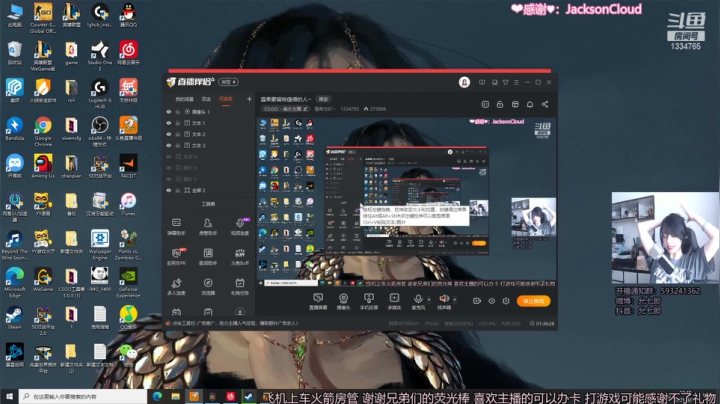720x404 pixels.
Task: Click the ad promotion notice in status bar
Action: (232, 323)
